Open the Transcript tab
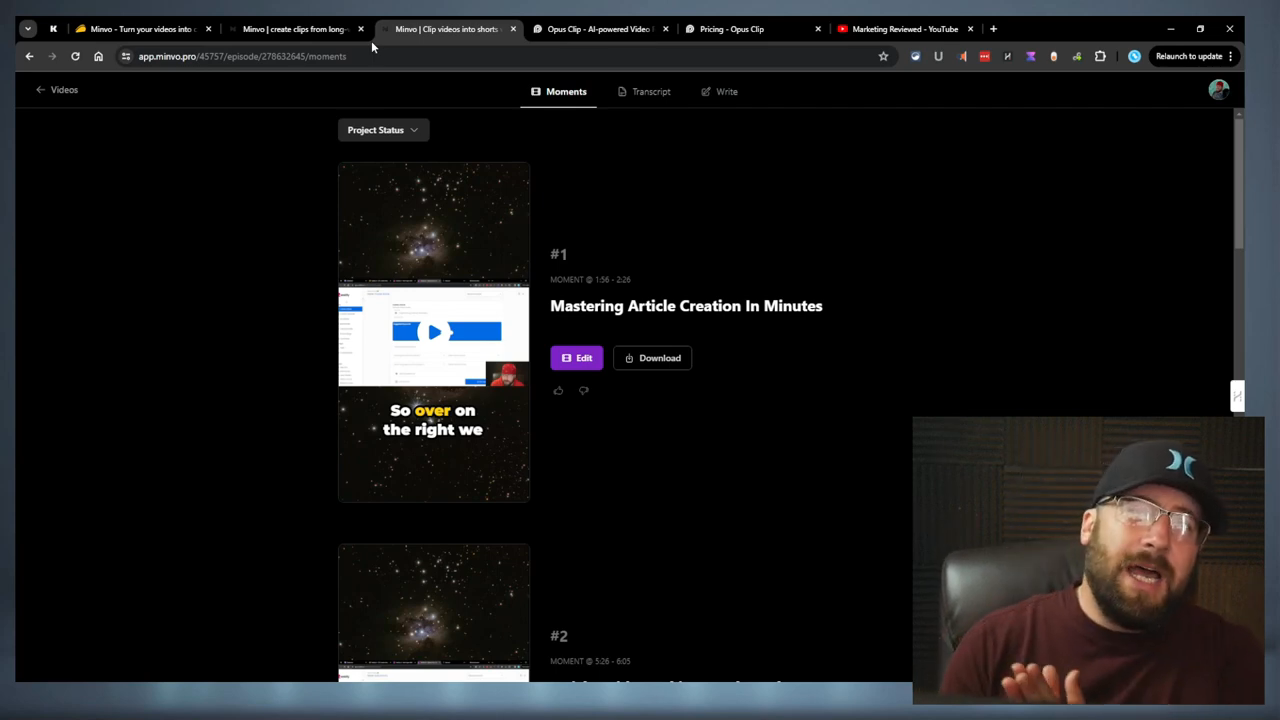Screen dimensions: 1280x720 [x=644, y=92]
